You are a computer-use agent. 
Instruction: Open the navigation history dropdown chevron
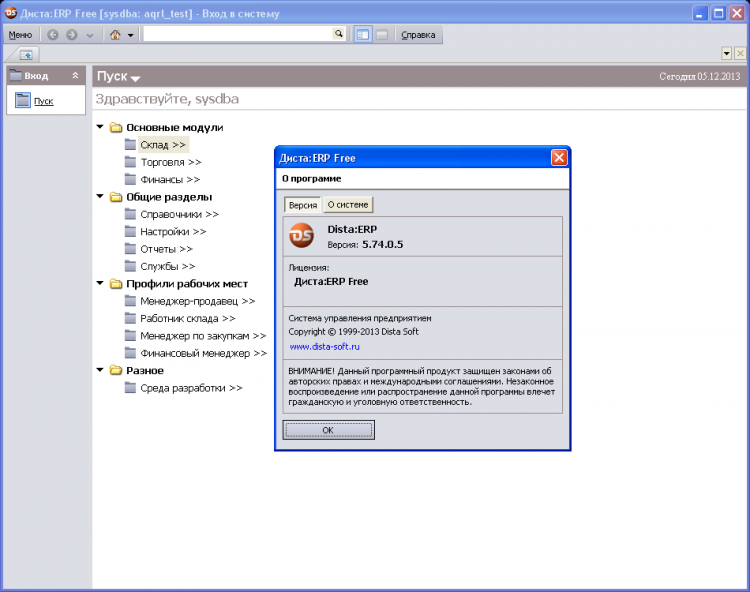(x=89, y=35)
